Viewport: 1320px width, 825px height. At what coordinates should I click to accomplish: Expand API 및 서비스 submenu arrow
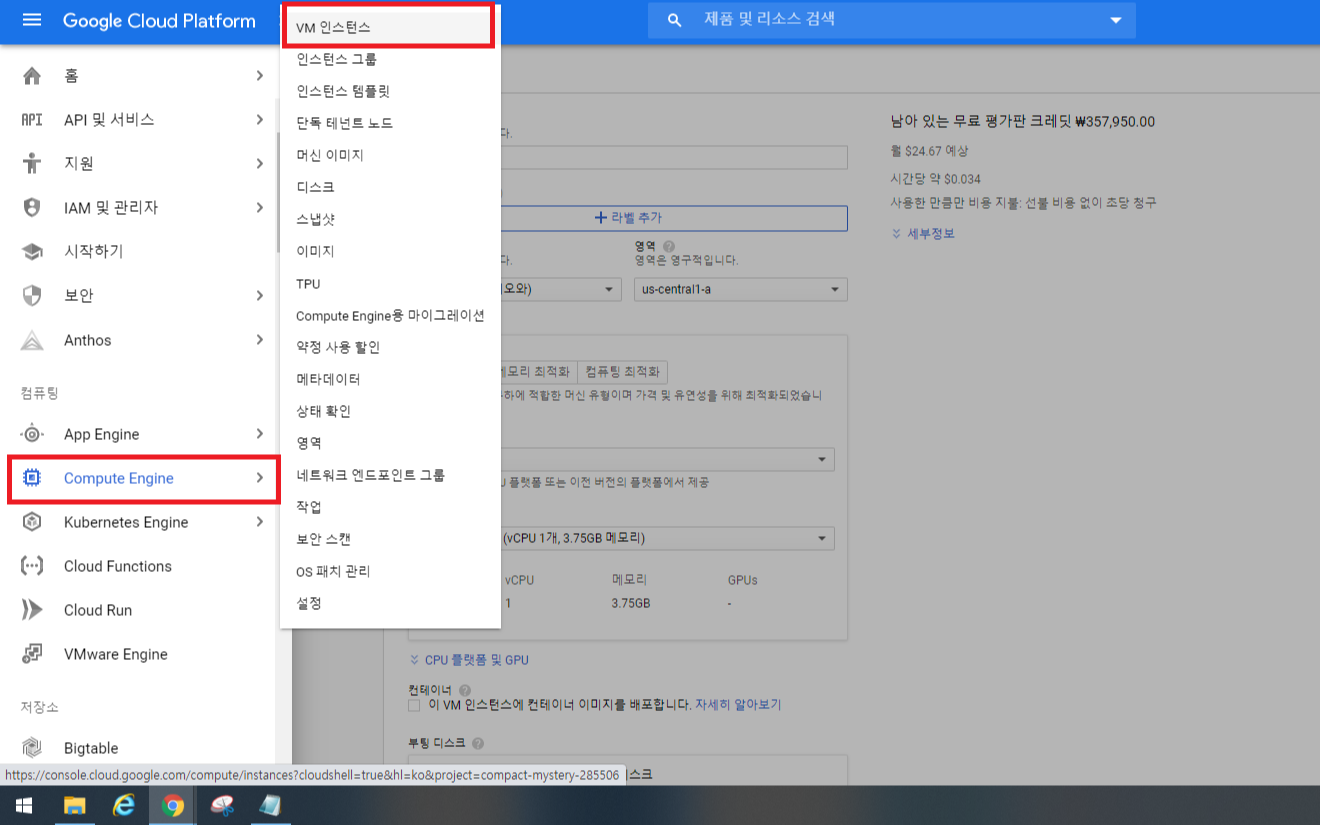pyautogui.click(x=259, y=120)
